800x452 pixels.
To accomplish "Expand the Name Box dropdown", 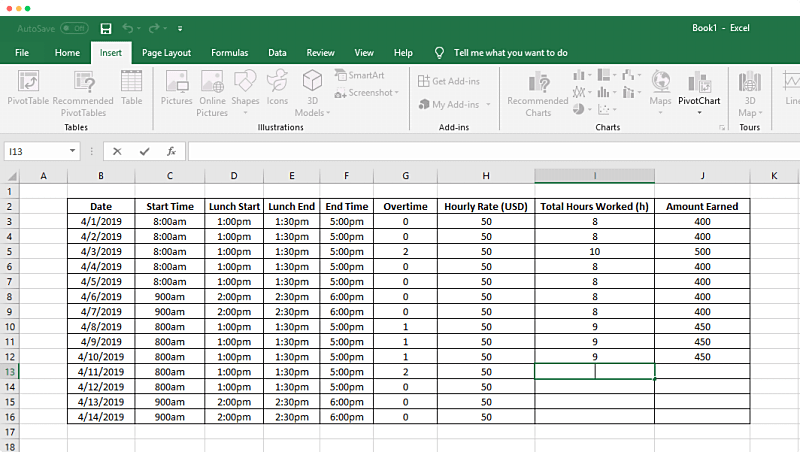I will click(x=73, y=151).
